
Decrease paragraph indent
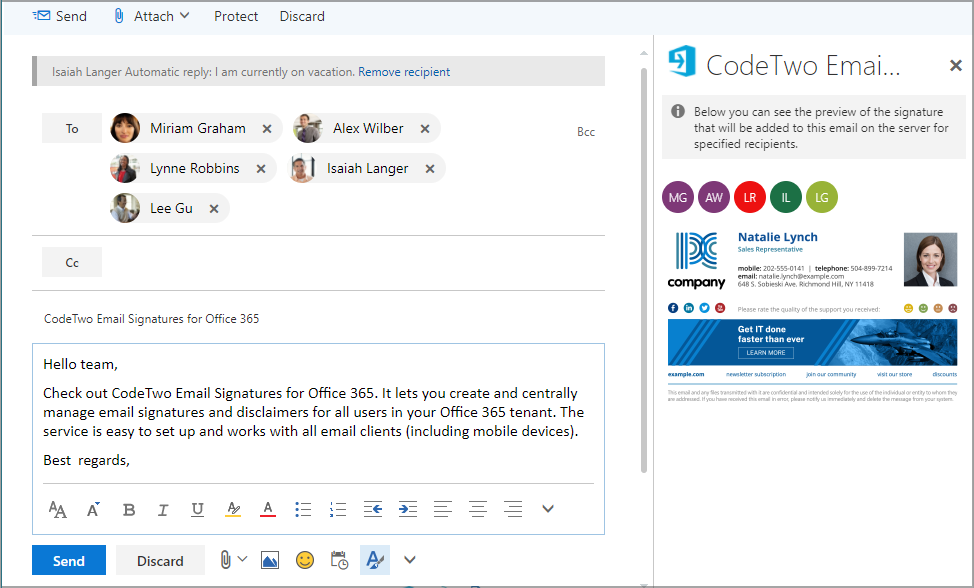373,510
